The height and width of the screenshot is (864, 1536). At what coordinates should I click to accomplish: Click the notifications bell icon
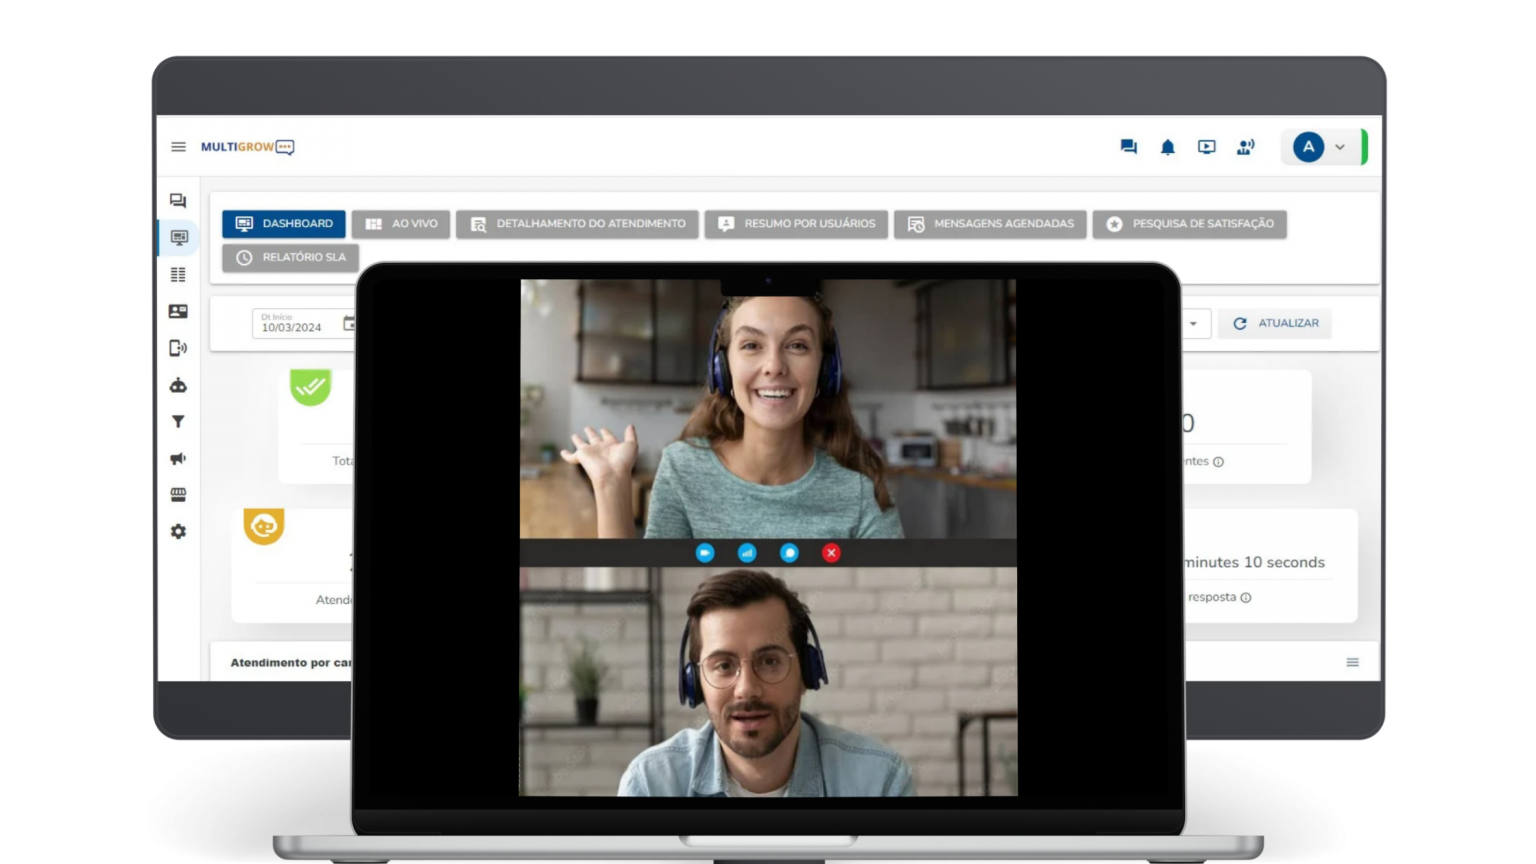pos(1167,146)
